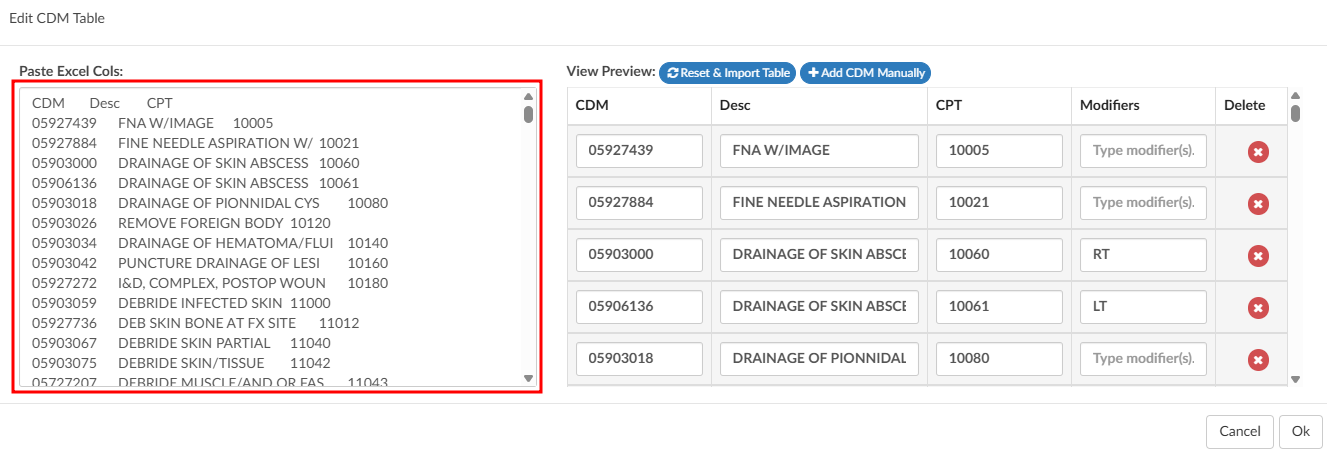The image size is (1327, 459).
Task: Click pasted line DEB SKIN BONE AT FX SITE
Action: (196, 323)
